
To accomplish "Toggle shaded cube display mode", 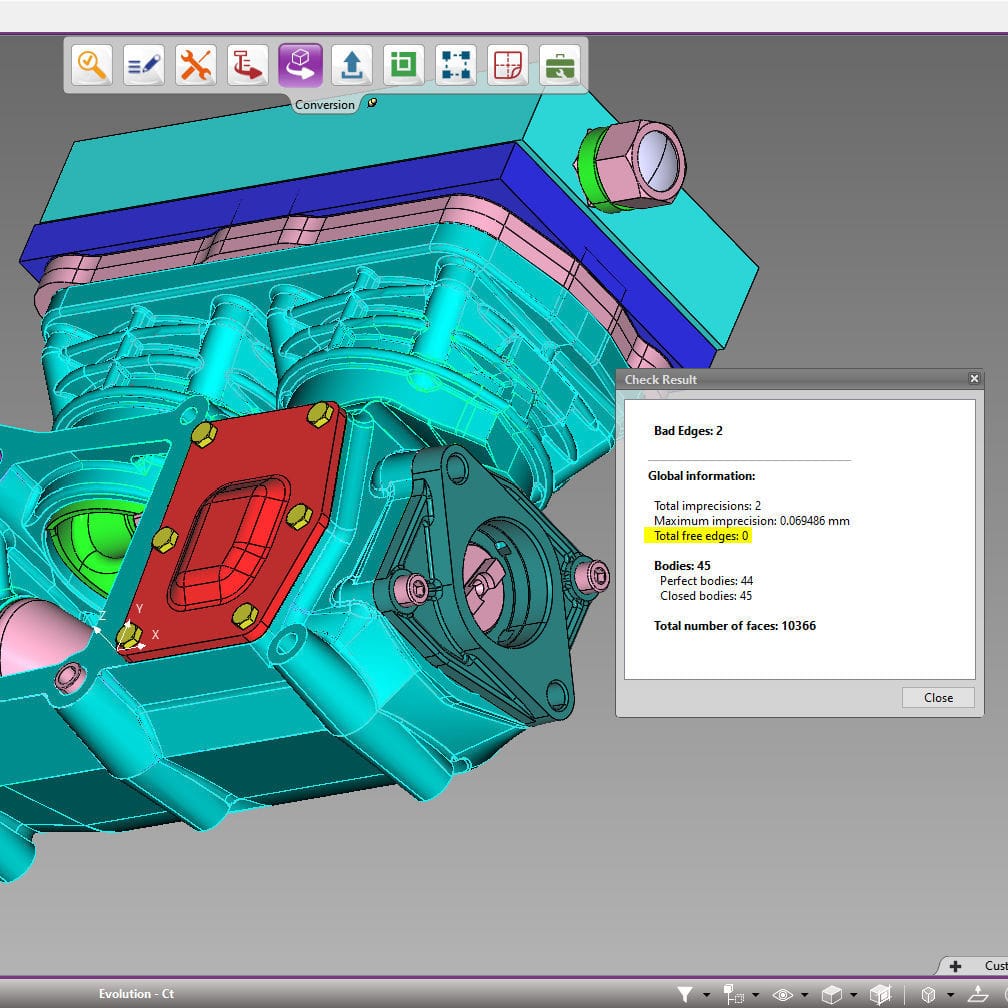I will (x=831, y=995).
